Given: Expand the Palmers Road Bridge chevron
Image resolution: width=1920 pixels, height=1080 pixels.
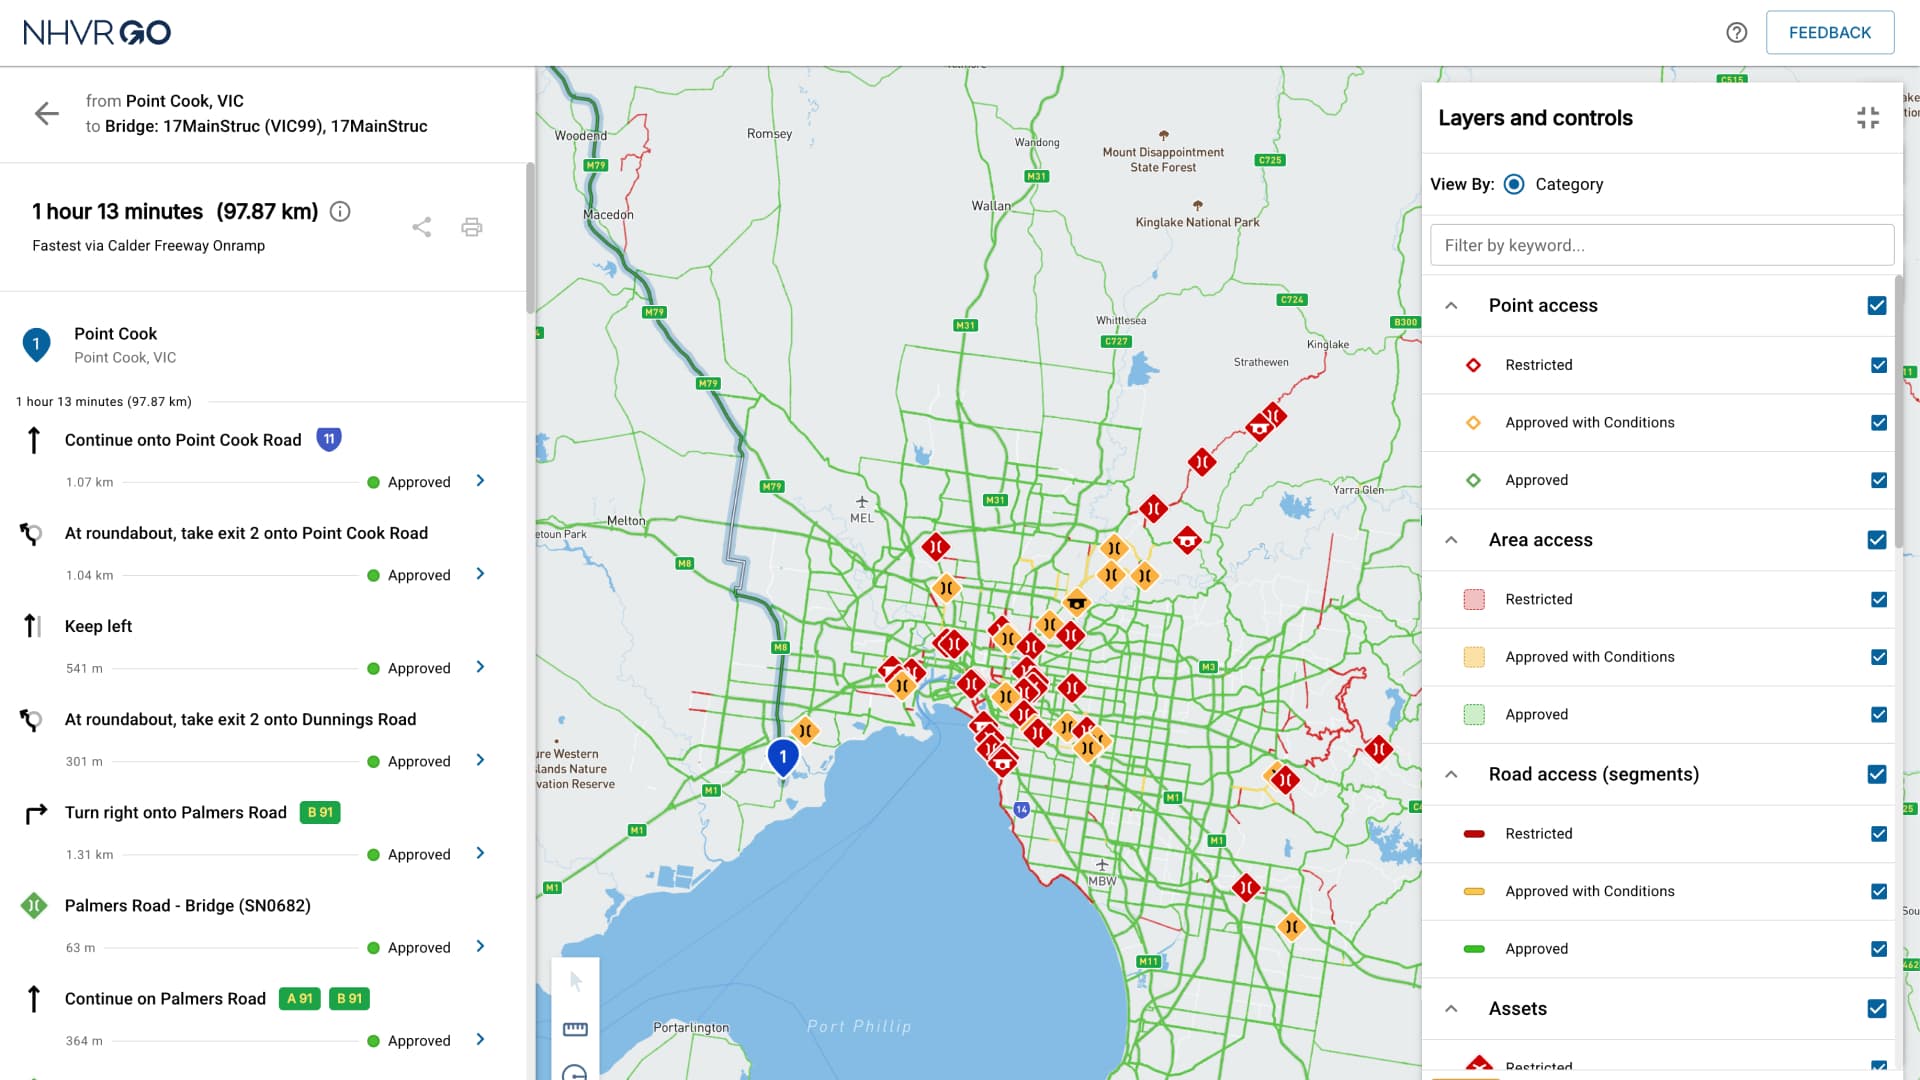Looking at the screenshot, I should point(480,946).
